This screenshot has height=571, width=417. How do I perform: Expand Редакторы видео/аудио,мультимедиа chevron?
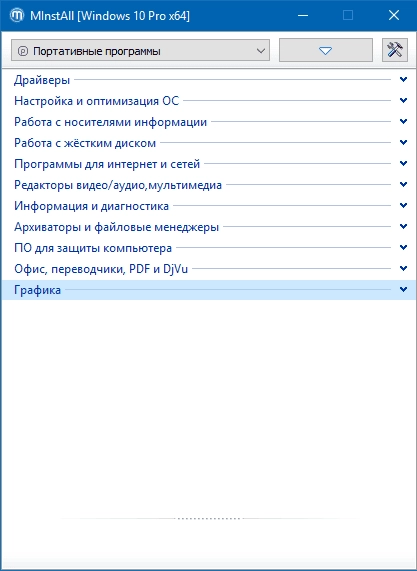coord(403,184)
